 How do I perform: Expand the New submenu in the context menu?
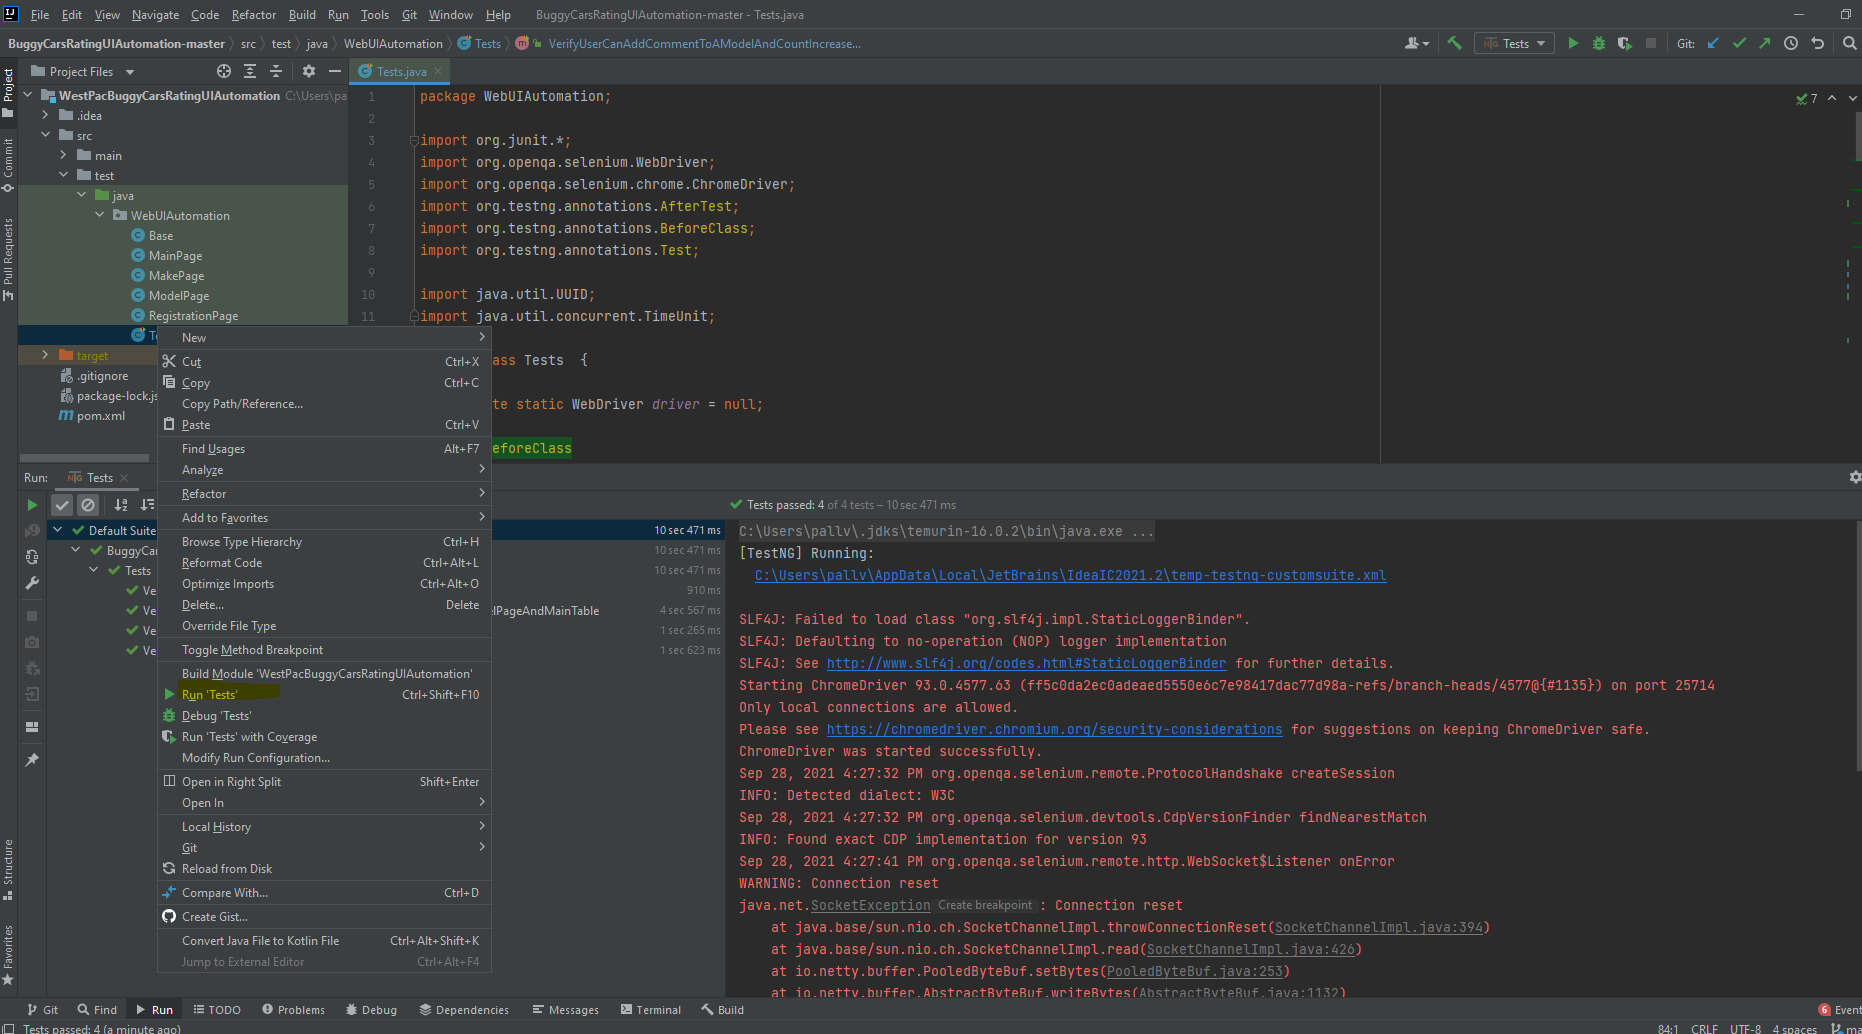324,338
